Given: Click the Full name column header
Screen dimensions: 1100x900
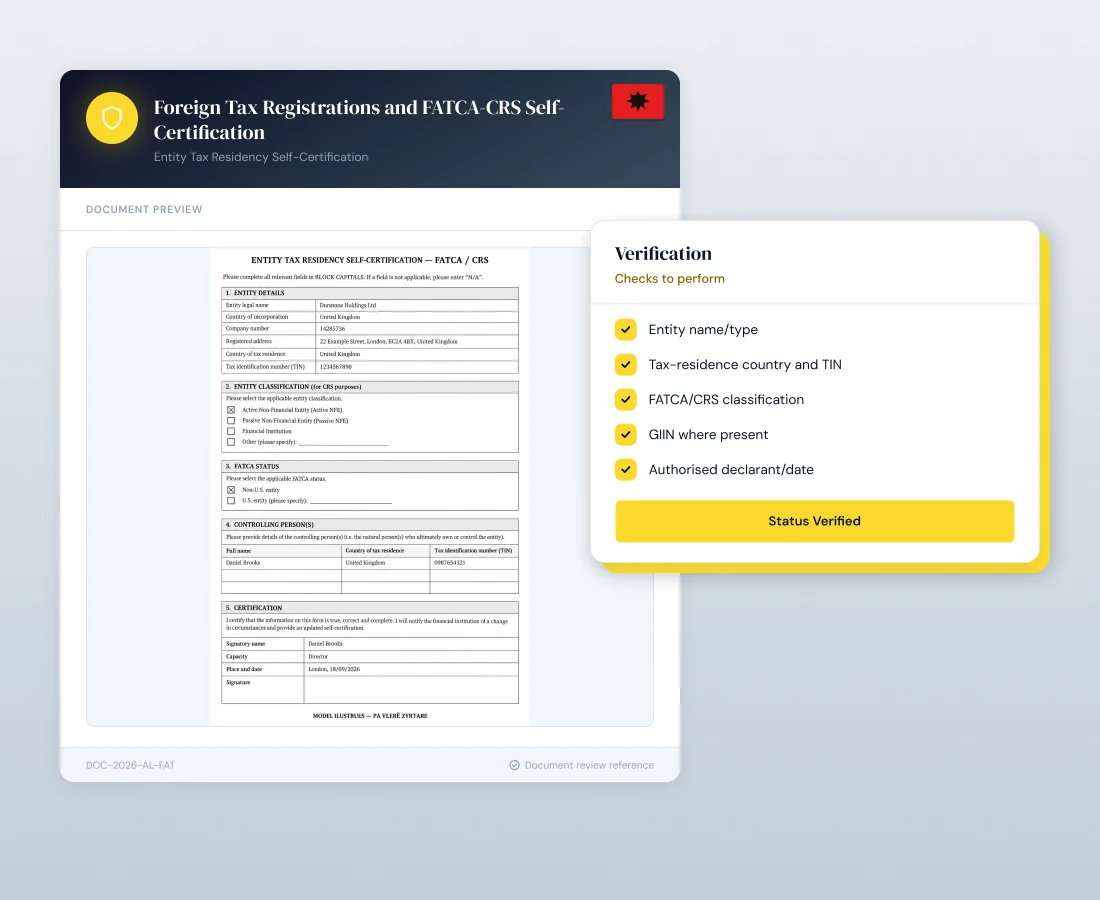Looking at the screenshot, I should pos(239,551).
